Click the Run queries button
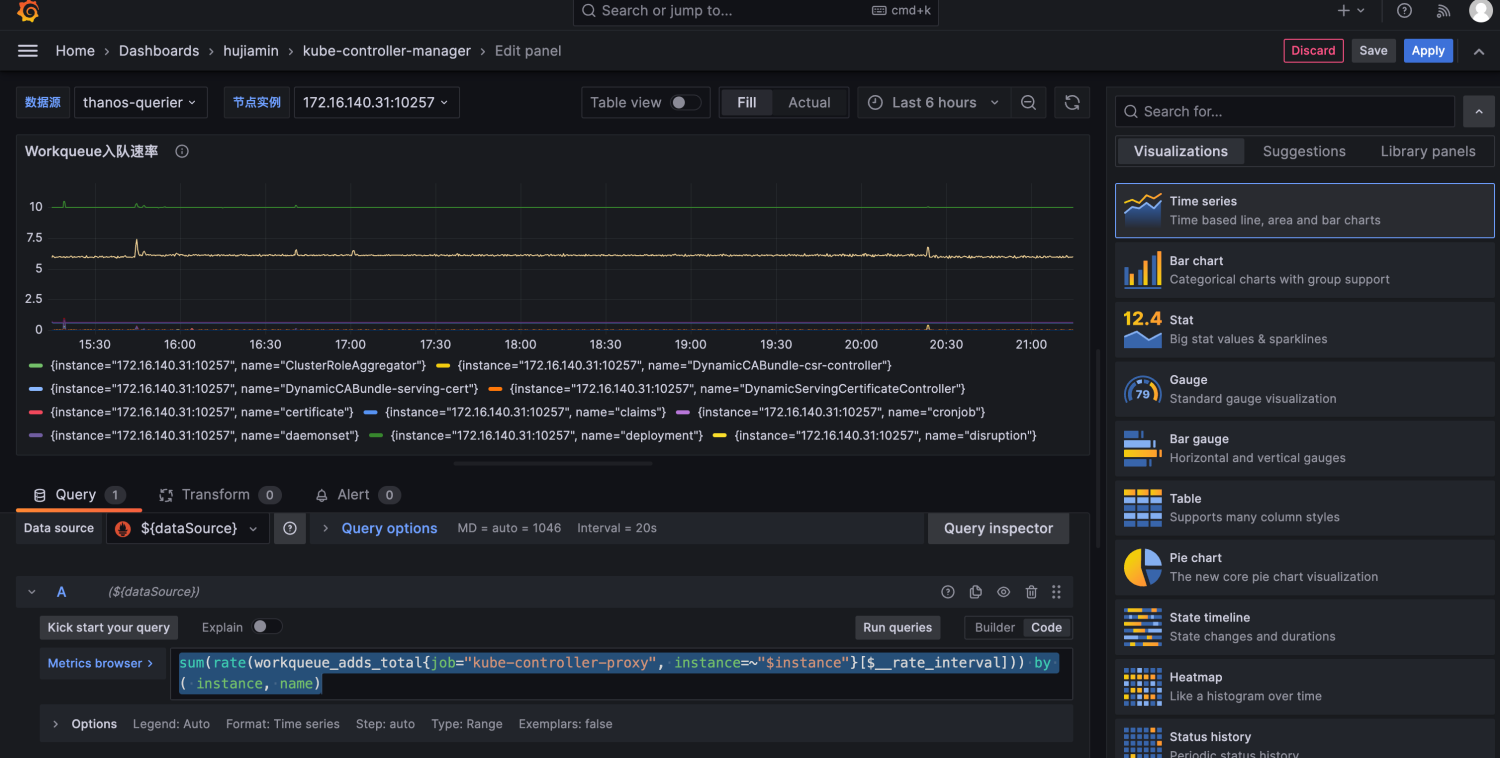This screenshot has width=1500, height=758. point(897,627)
